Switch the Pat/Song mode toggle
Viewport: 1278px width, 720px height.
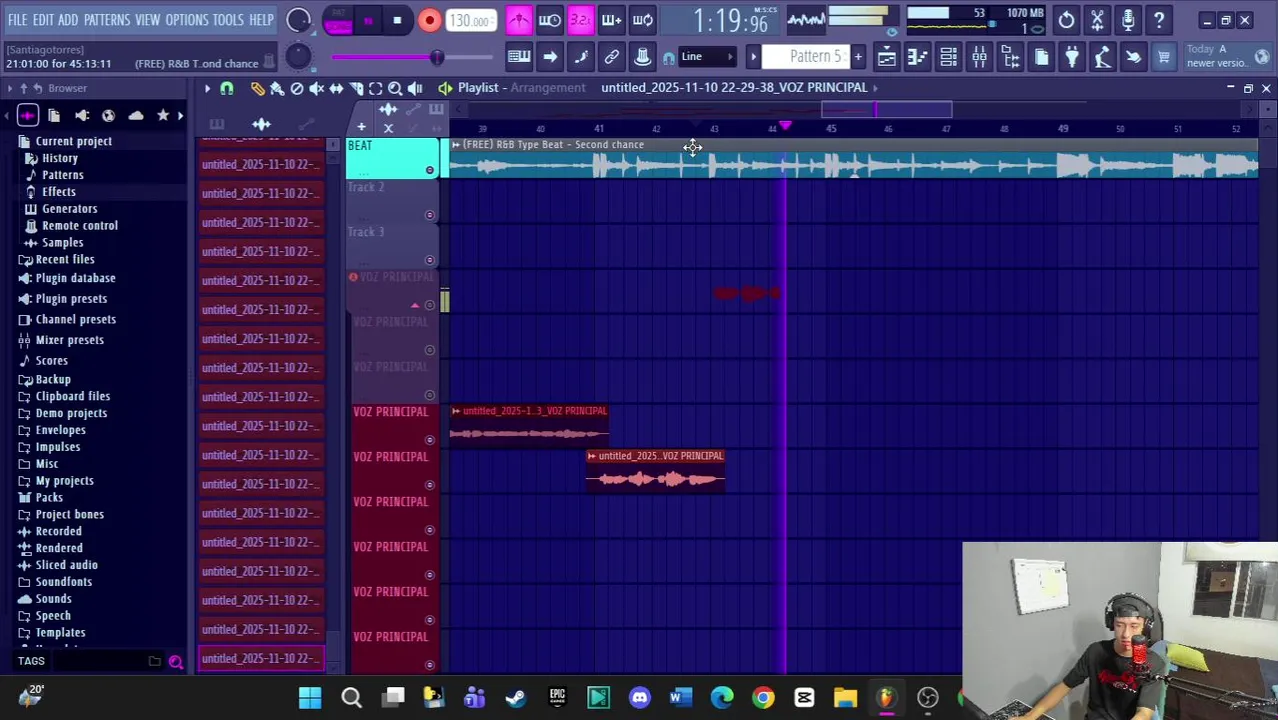tap(339, 20)
